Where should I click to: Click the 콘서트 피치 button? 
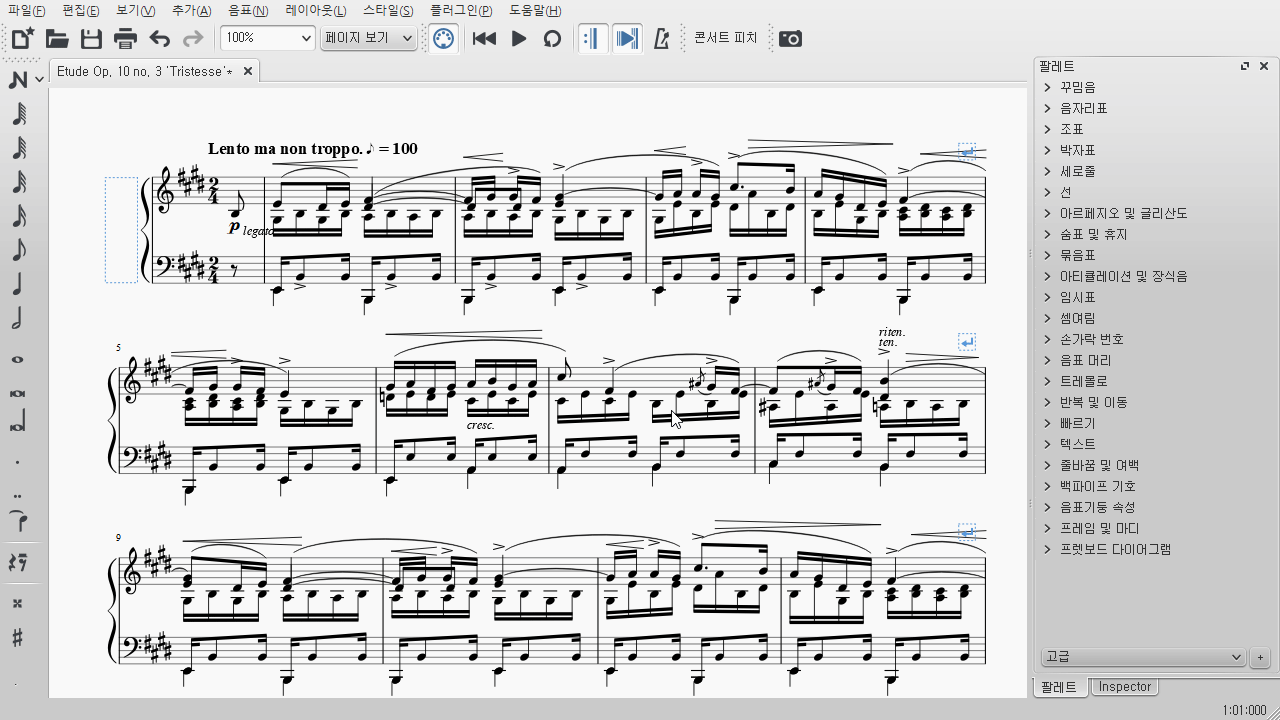click(725, 39)
